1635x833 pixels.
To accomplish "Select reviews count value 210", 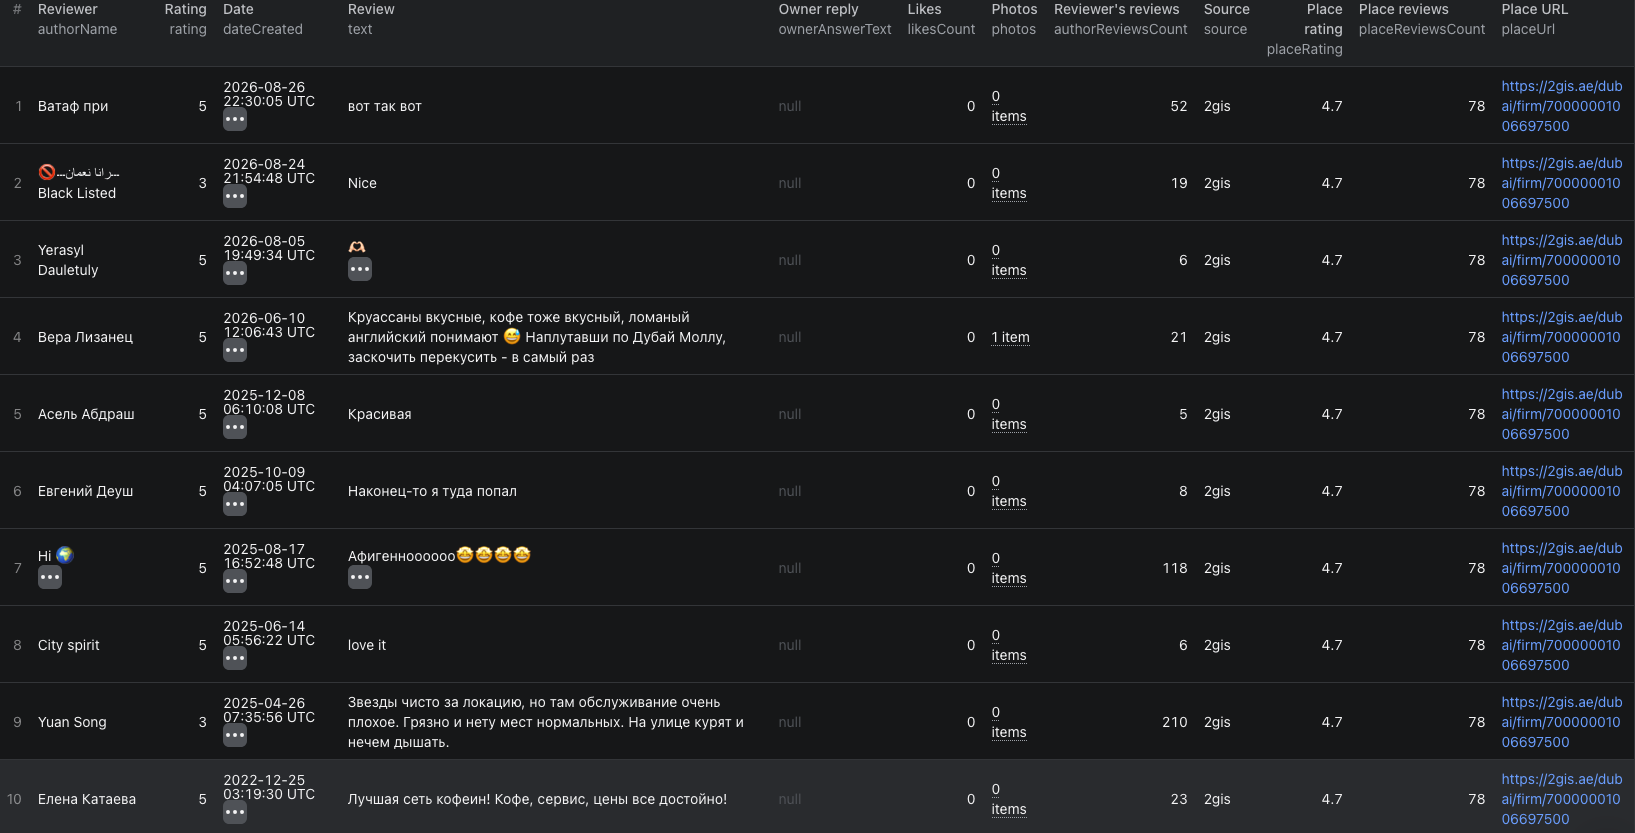I will click(x=1175, y=722).
